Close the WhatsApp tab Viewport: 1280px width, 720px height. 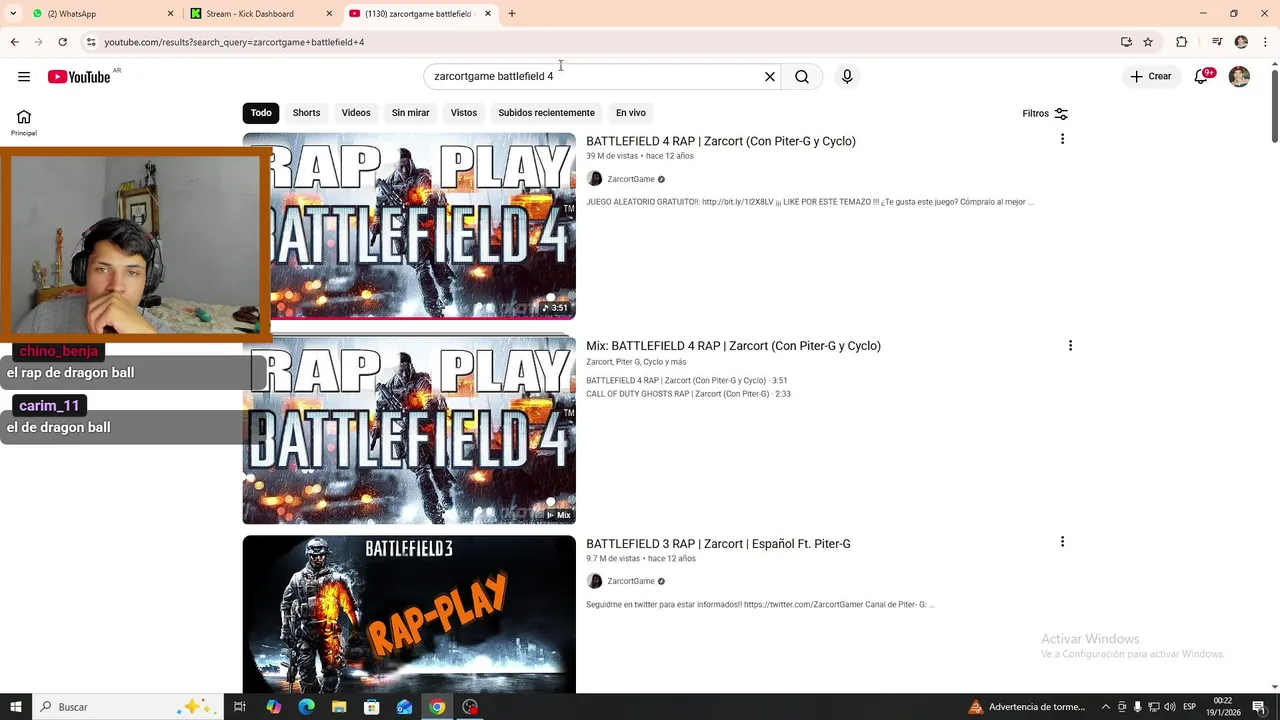point(170,14)
